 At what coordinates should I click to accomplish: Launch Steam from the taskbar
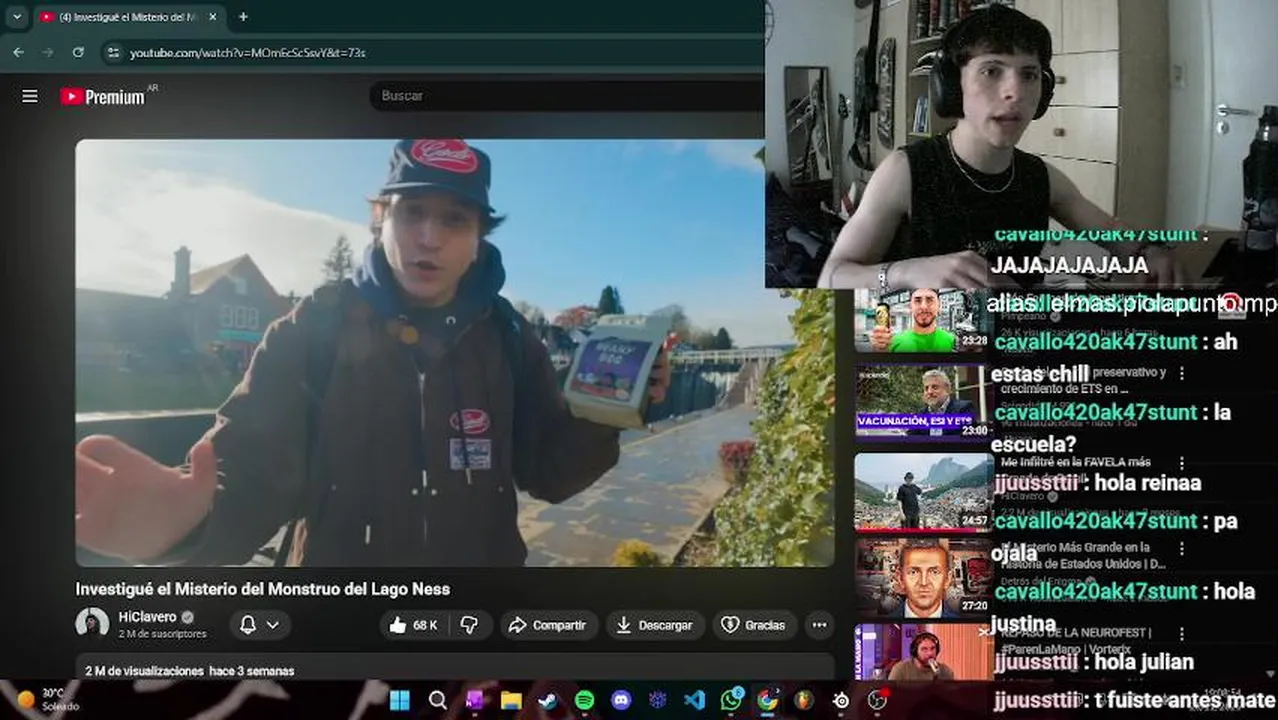pyautogui.click(x=548, y=700)
